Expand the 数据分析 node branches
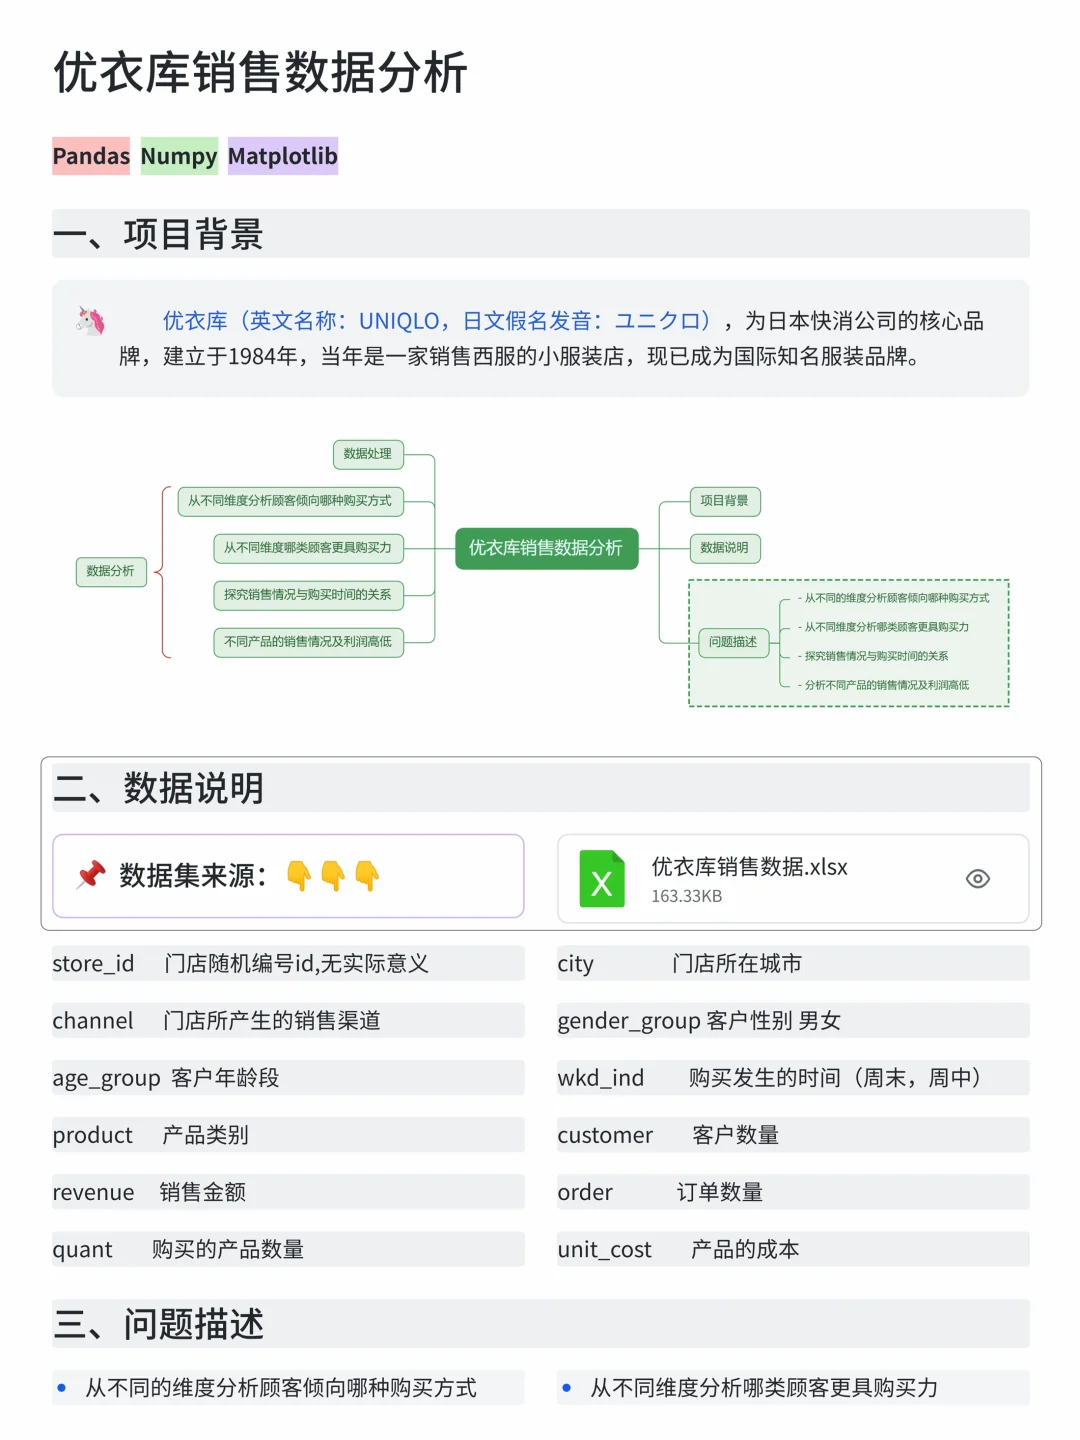This screenshot has width=1080, height=1440. (x=111, y=571)
